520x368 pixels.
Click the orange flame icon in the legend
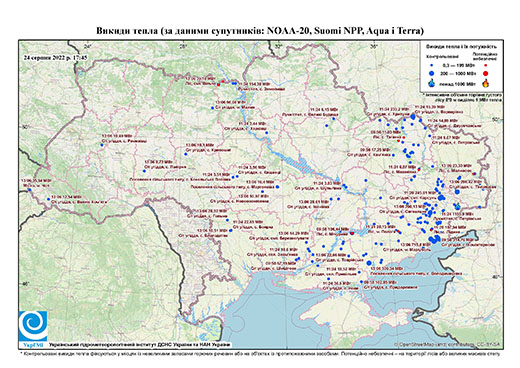(486, 83)
